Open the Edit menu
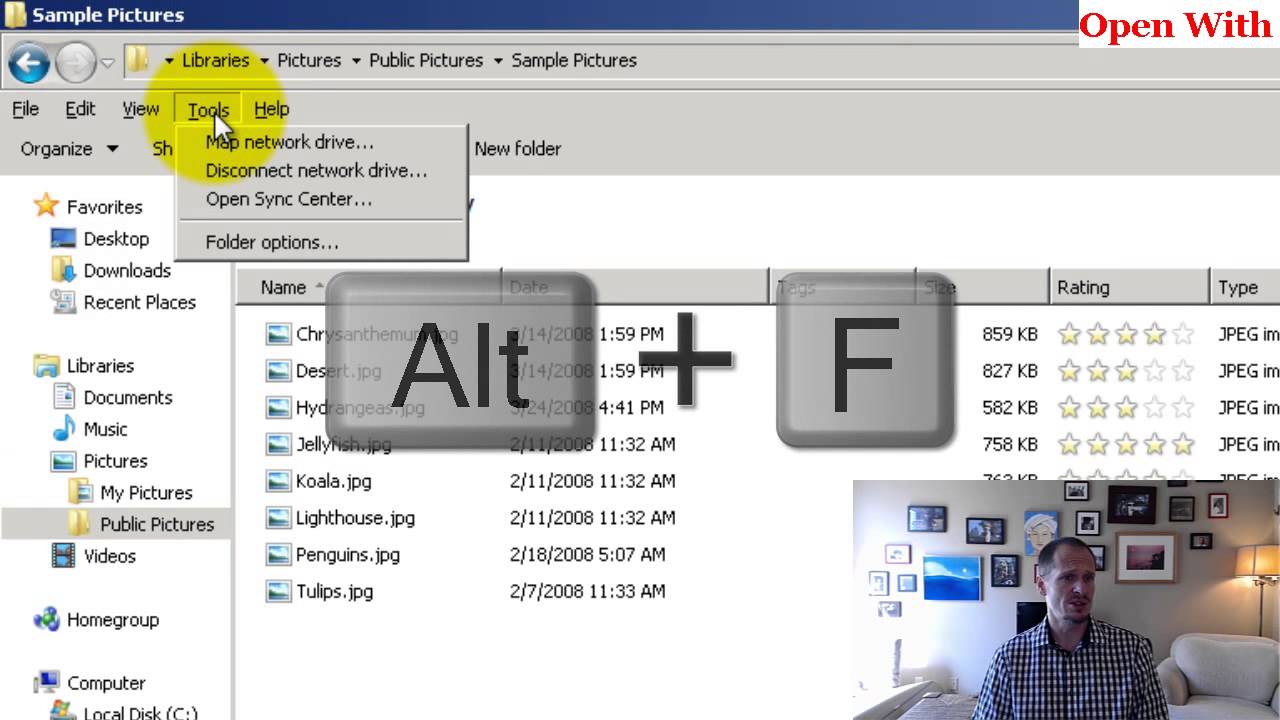The height and width of the screenshot is (720, 1280). [80, 109]
